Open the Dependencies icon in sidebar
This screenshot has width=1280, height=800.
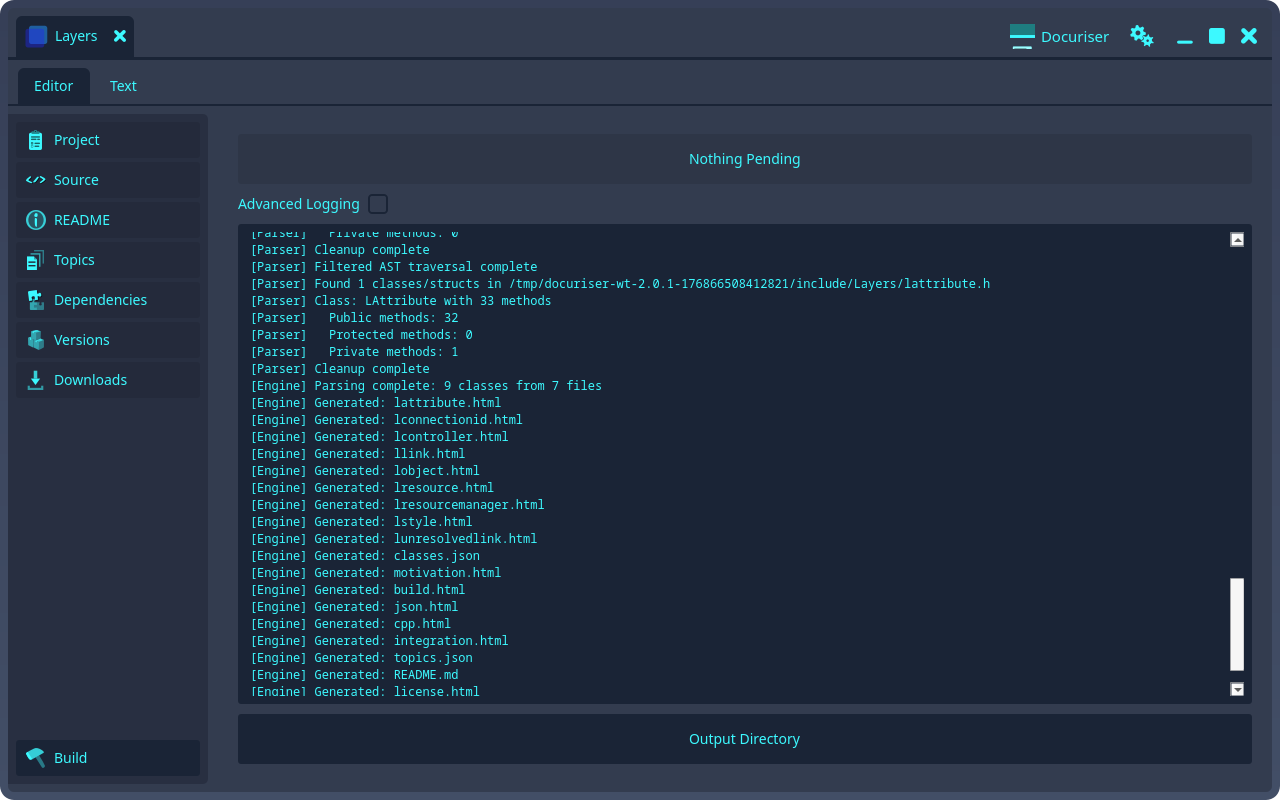[x=36, y=300]
